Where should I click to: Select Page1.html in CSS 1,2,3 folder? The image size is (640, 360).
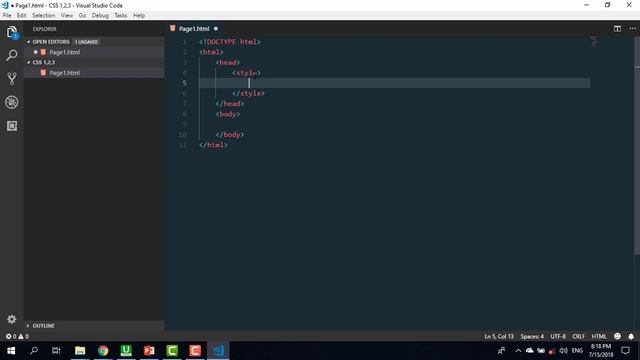click(x=94, y=73)
